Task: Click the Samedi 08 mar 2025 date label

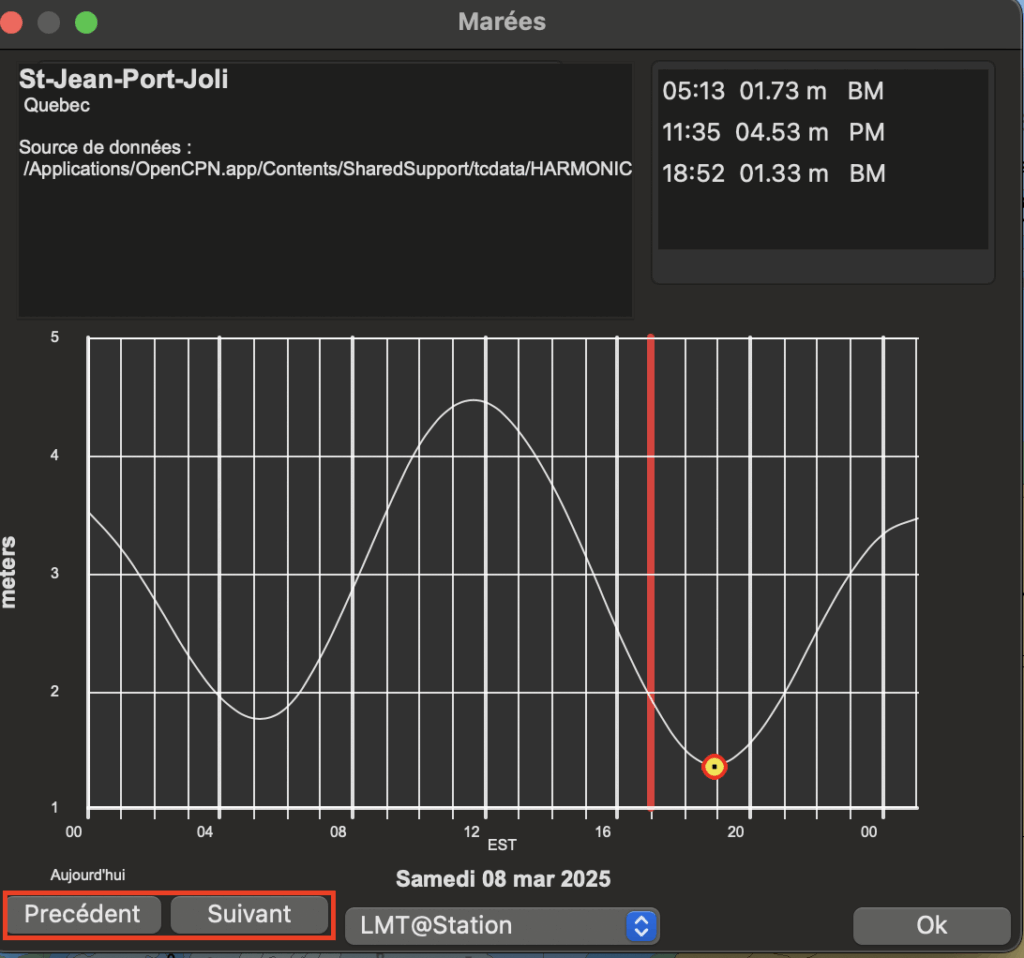Action: (502, 879)
